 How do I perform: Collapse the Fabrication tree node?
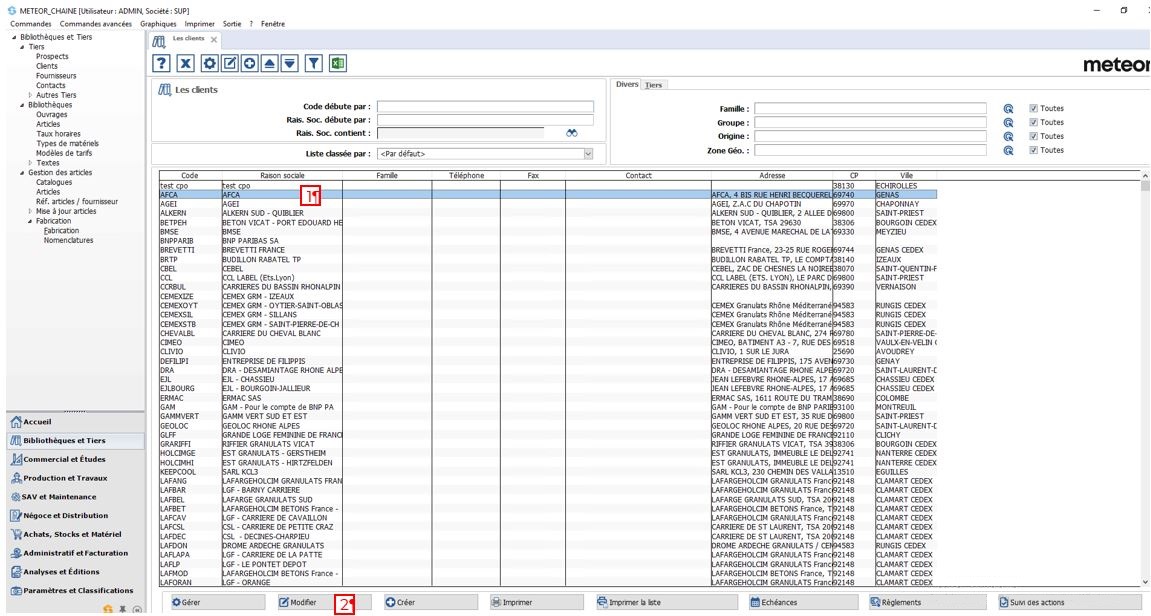(x=30, y=221)
